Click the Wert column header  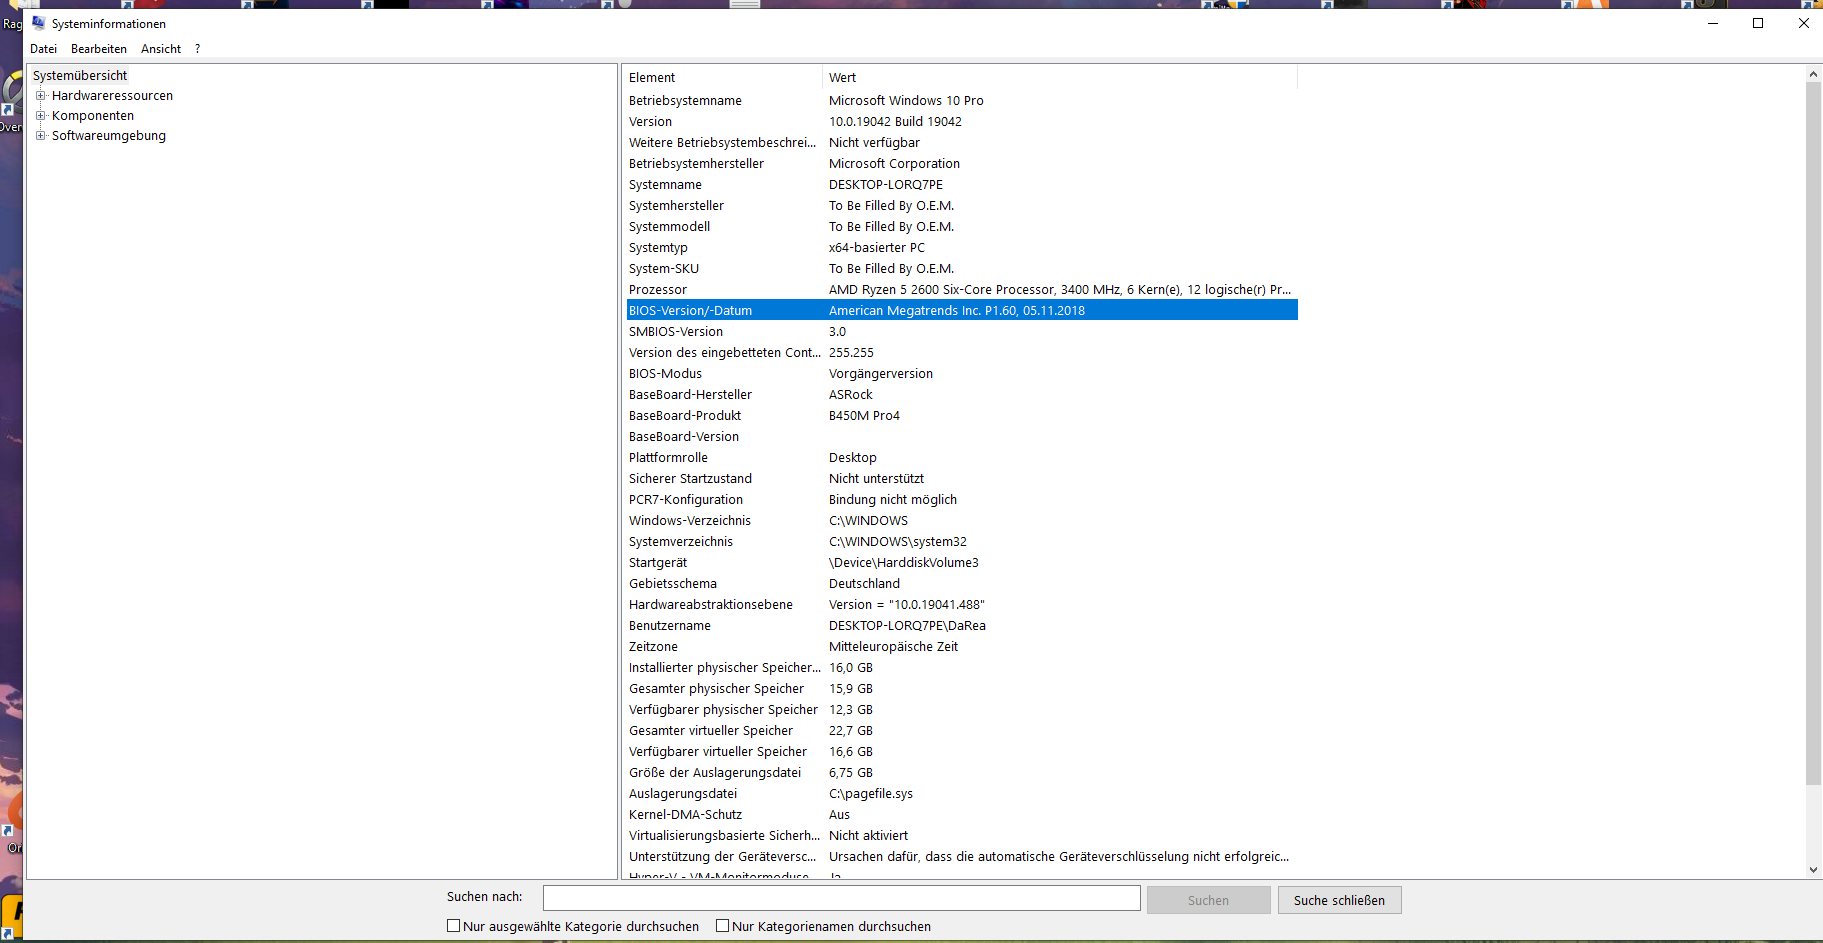point(843,77)
